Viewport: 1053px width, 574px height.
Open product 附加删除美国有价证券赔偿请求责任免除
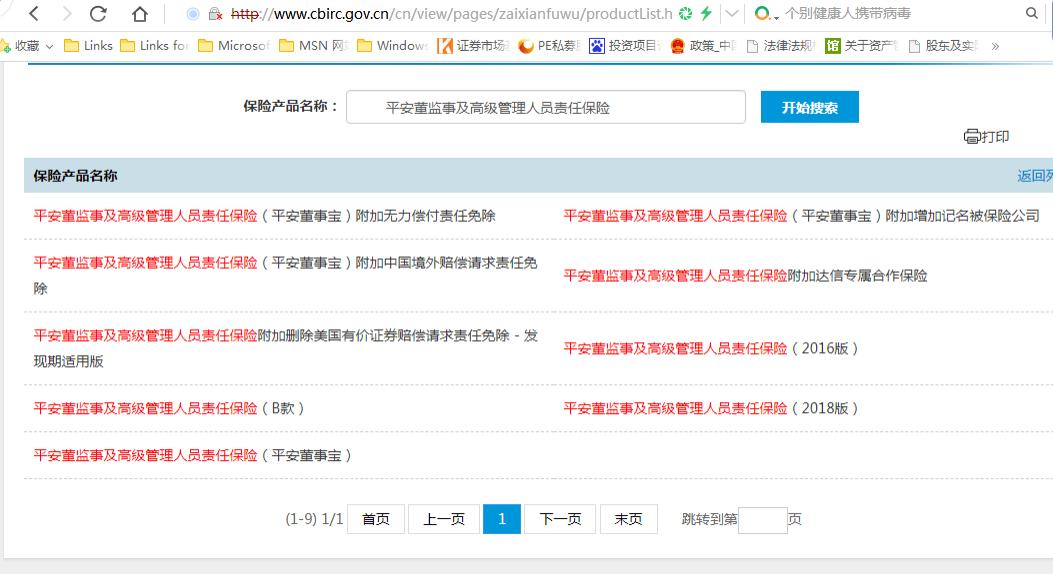[285, 348]
